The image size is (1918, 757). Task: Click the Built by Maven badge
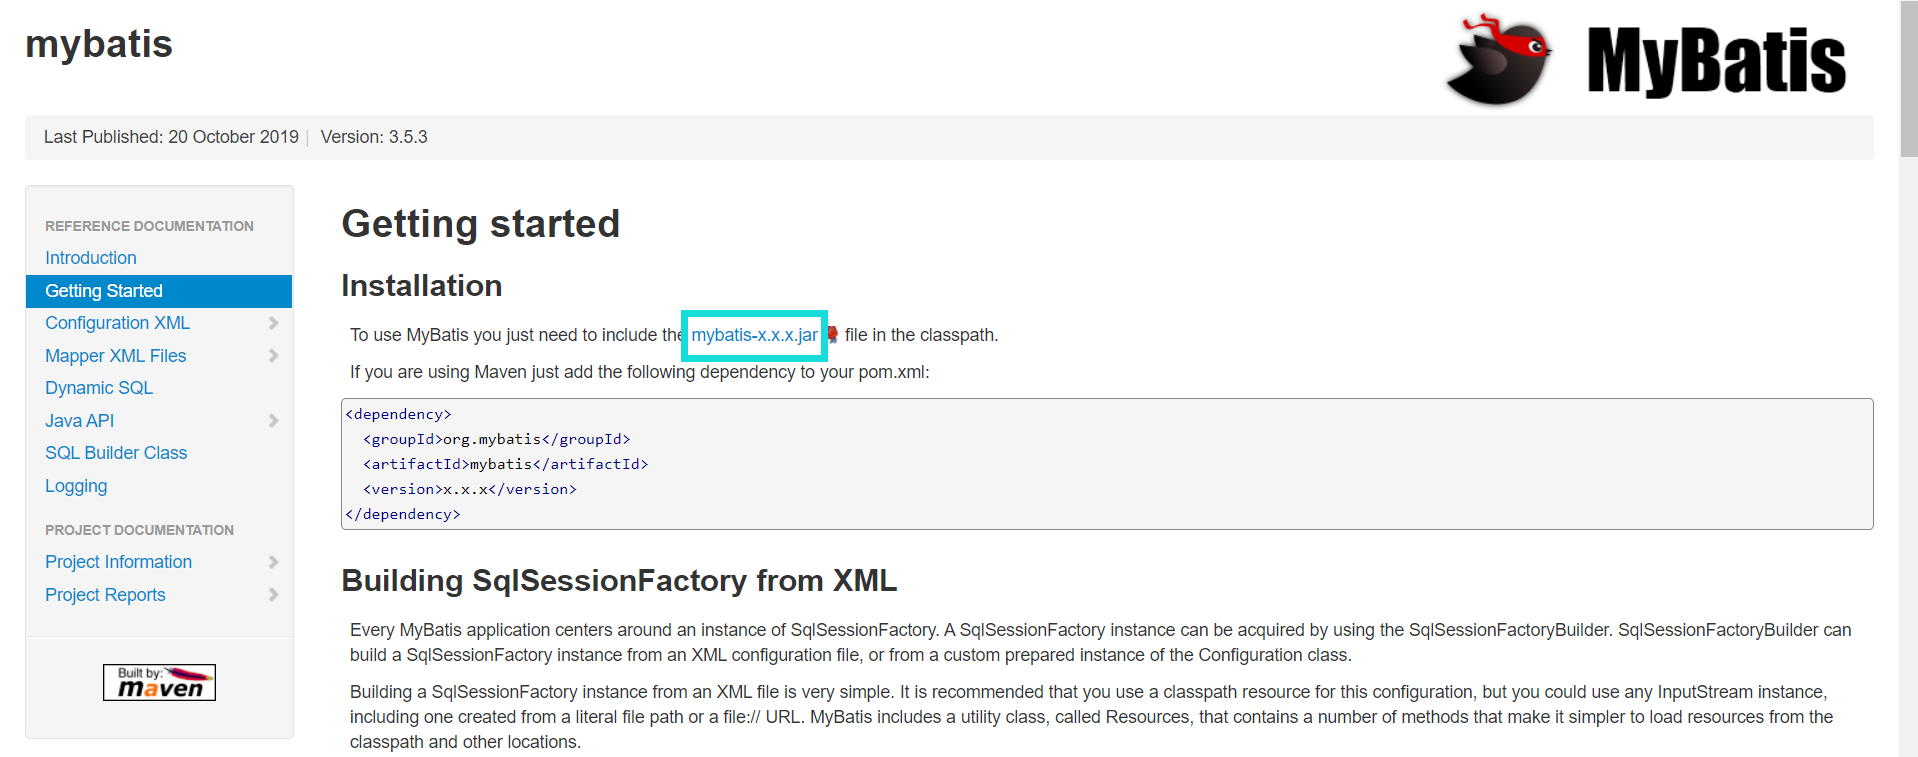(x=159, y=682)
